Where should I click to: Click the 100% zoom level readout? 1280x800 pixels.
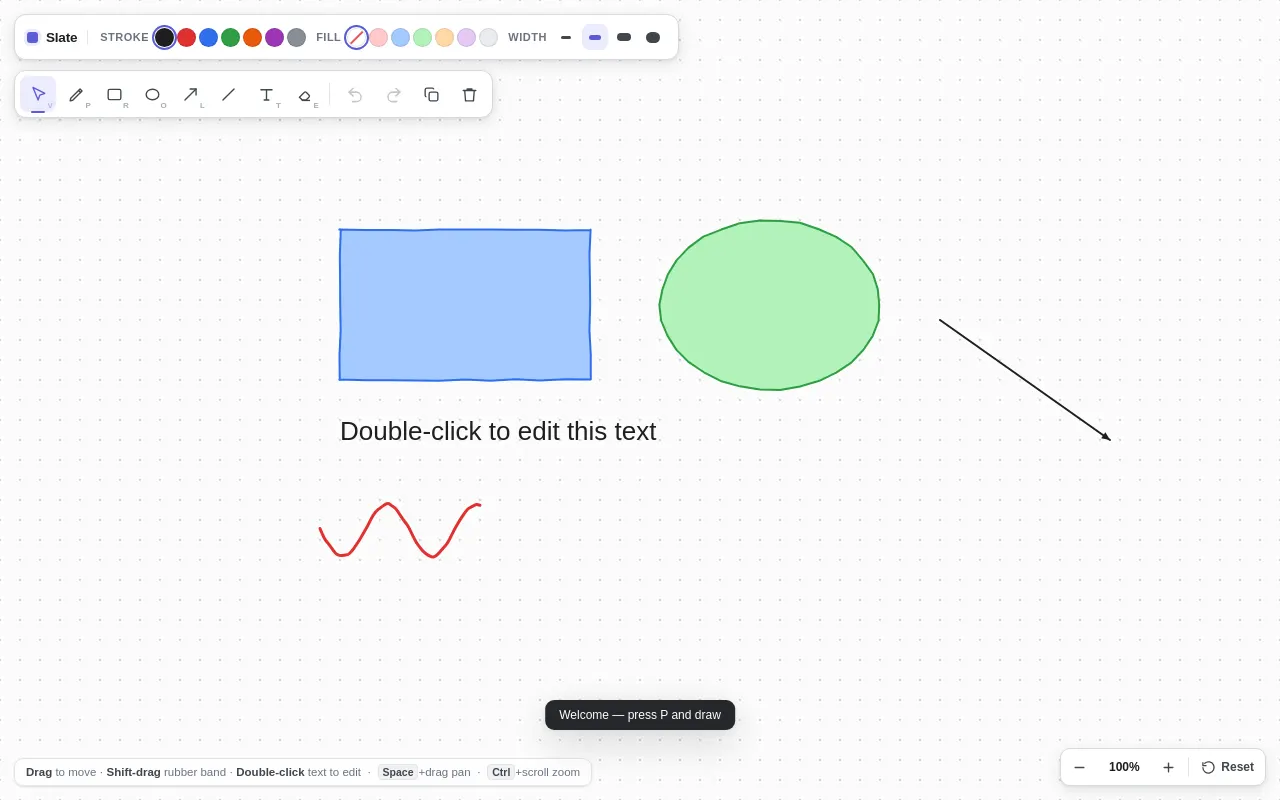(1124, 767)
